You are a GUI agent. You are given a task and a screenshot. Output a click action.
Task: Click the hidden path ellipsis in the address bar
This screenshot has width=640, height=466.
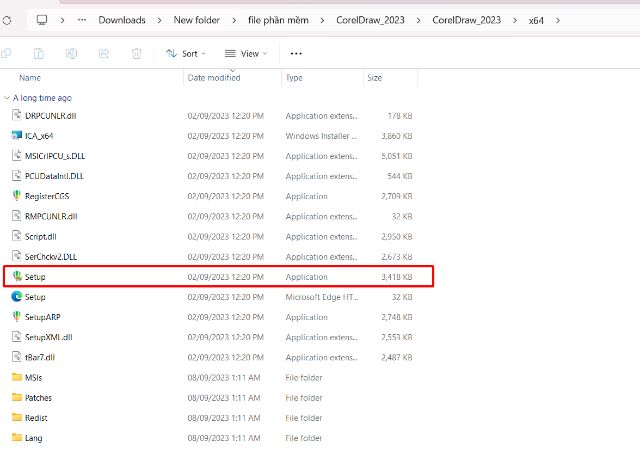click(x=82, y=19)
